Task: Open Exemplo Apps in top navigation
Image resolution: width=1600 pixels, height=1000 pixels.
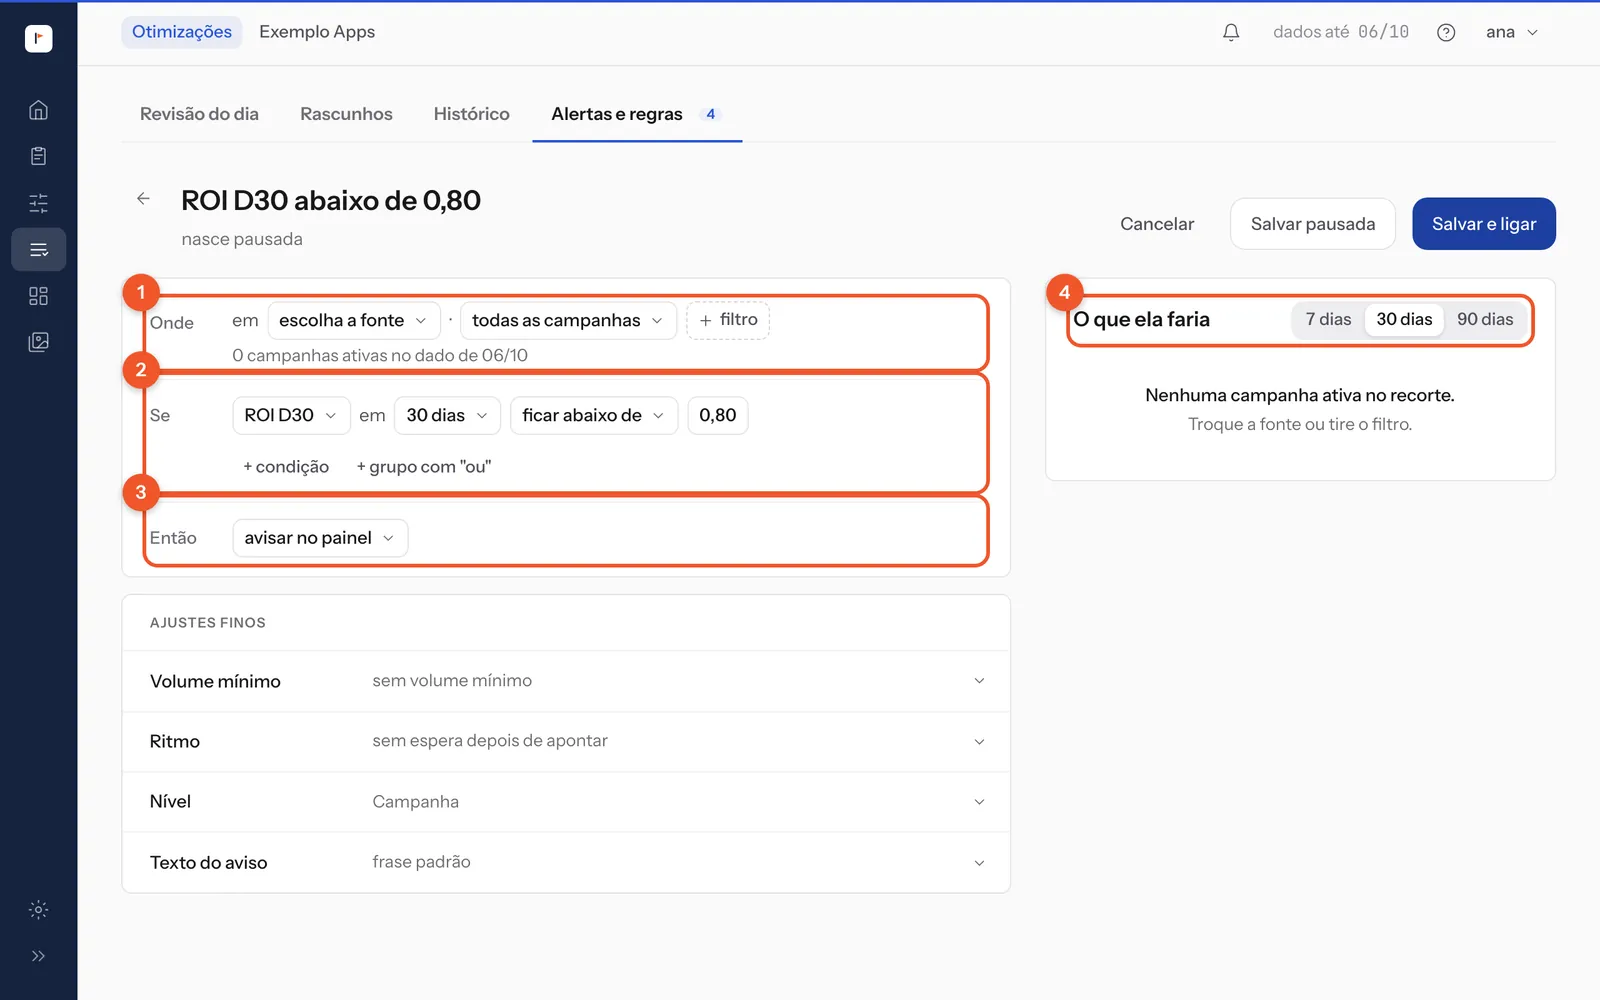Action: (317, 32)
